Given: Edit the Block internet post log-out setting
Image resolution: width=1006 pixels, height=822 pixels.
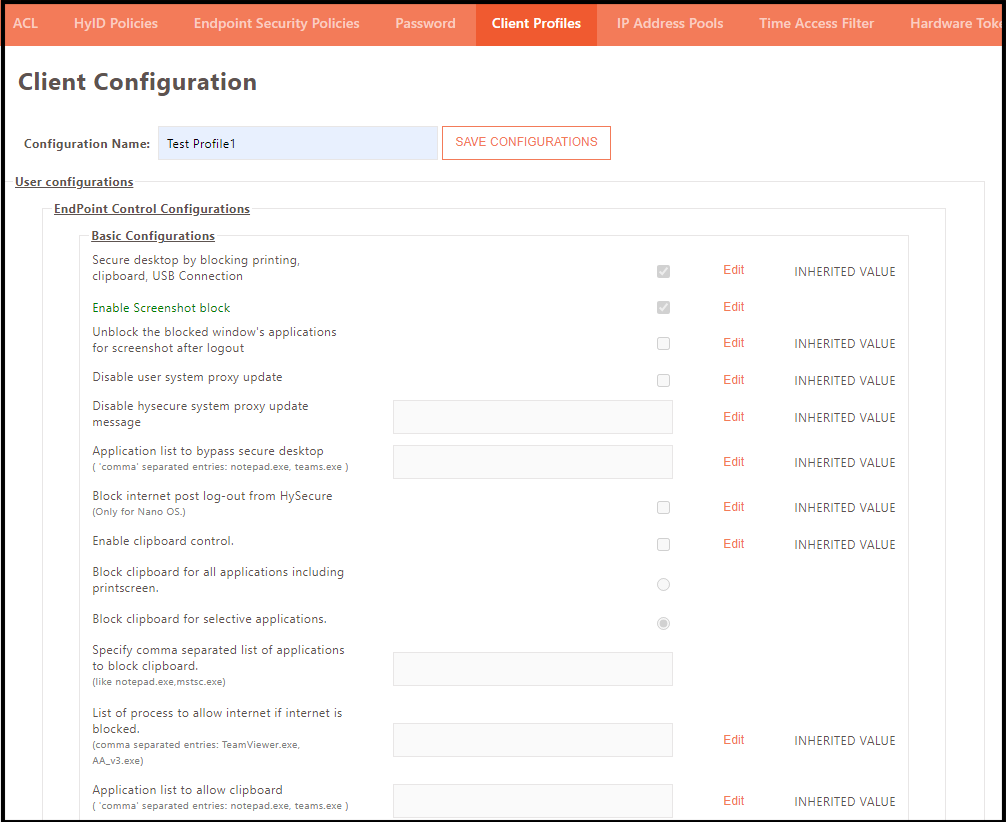Looking at the screenshot, I should pyautogui.click(x=733, y=506).
